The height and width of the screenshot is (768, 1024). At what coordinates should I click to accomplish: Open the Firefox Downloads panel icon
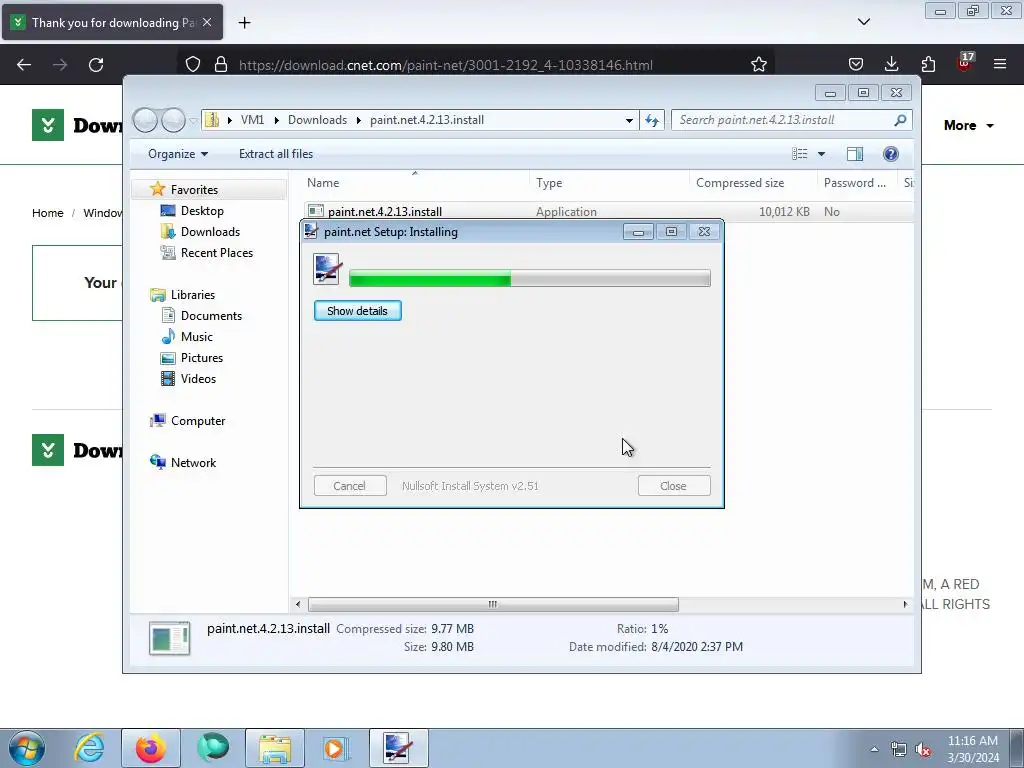(x=891, y=65)
